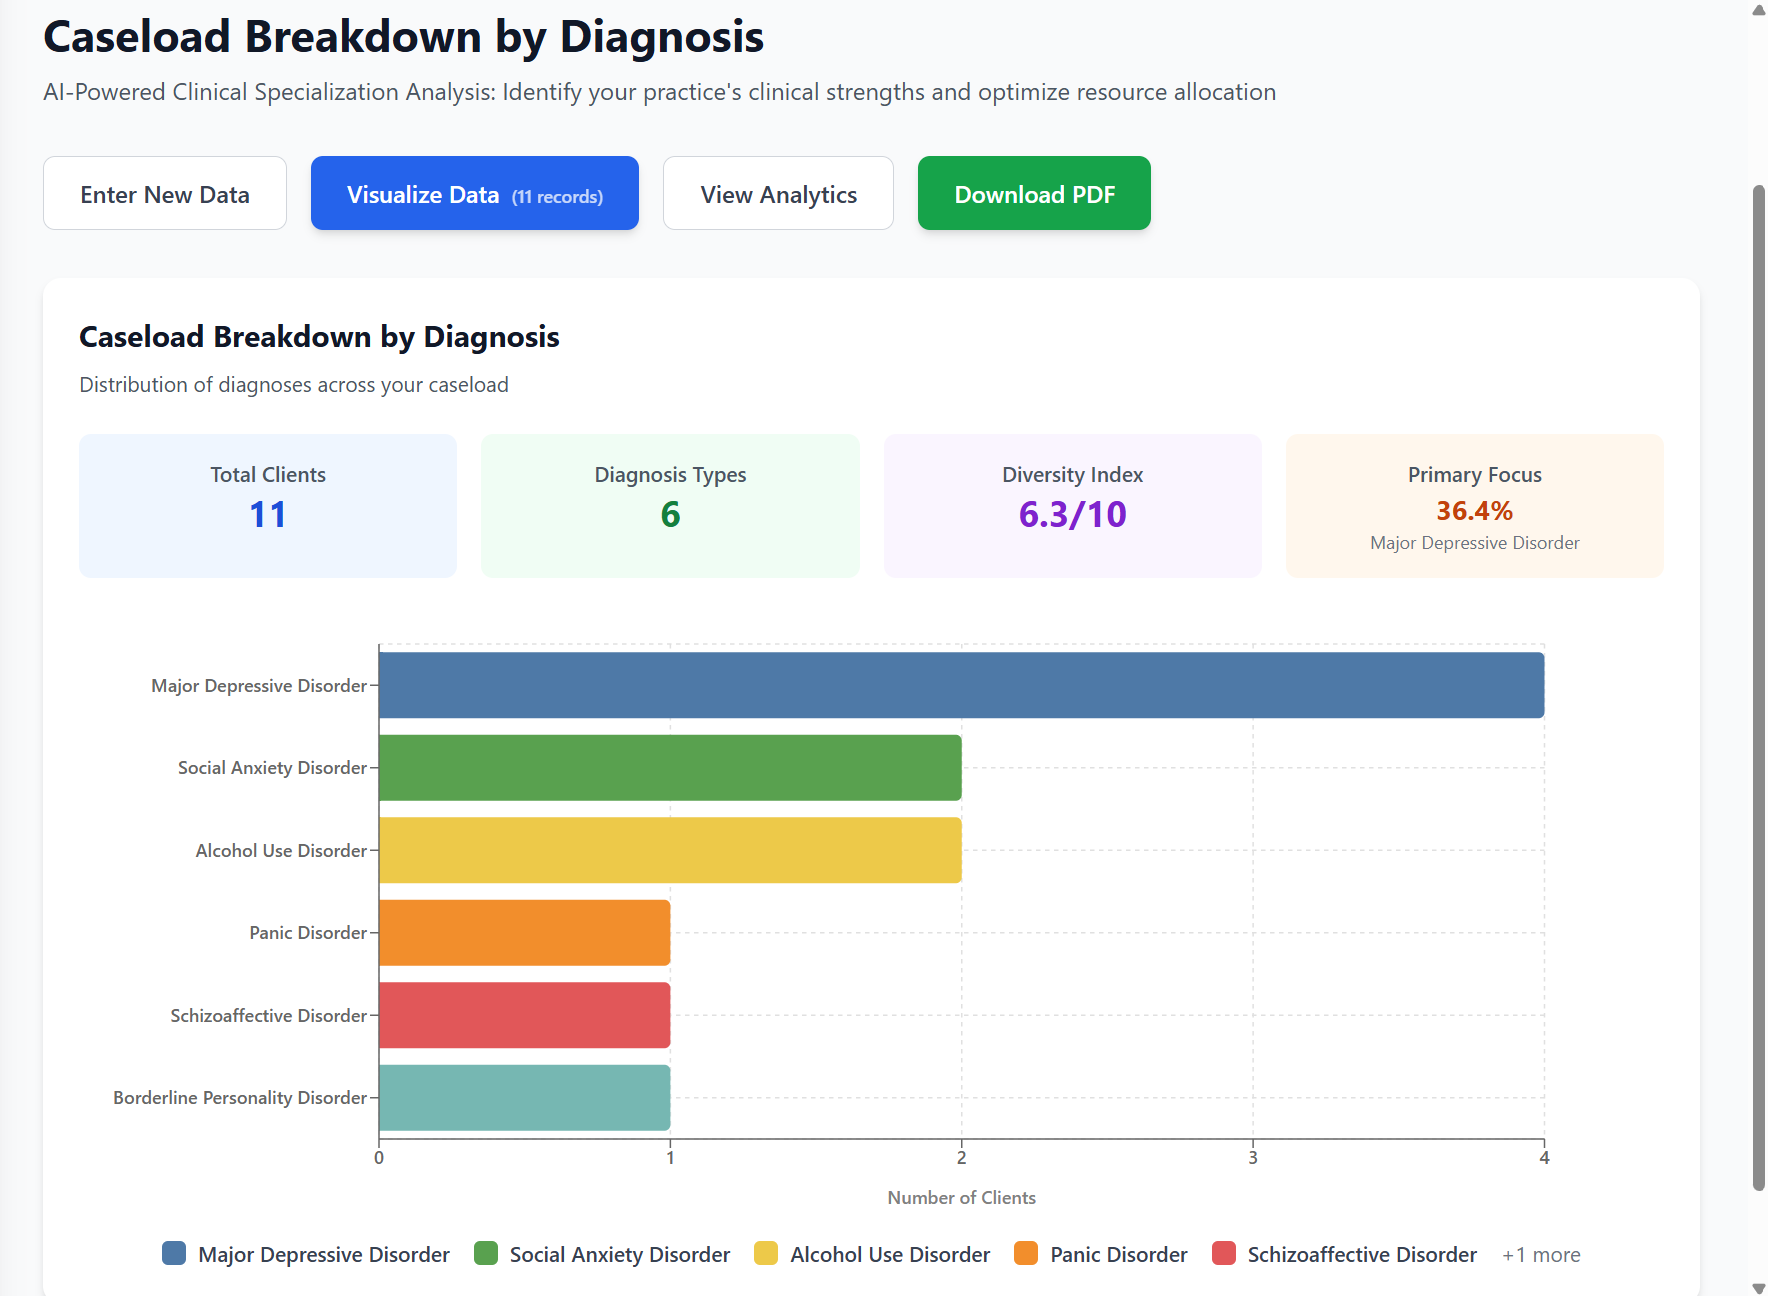The image size is (1768, 1296).
Task: Select the Diagnosis Types stat card
Action: coord(670,505)
